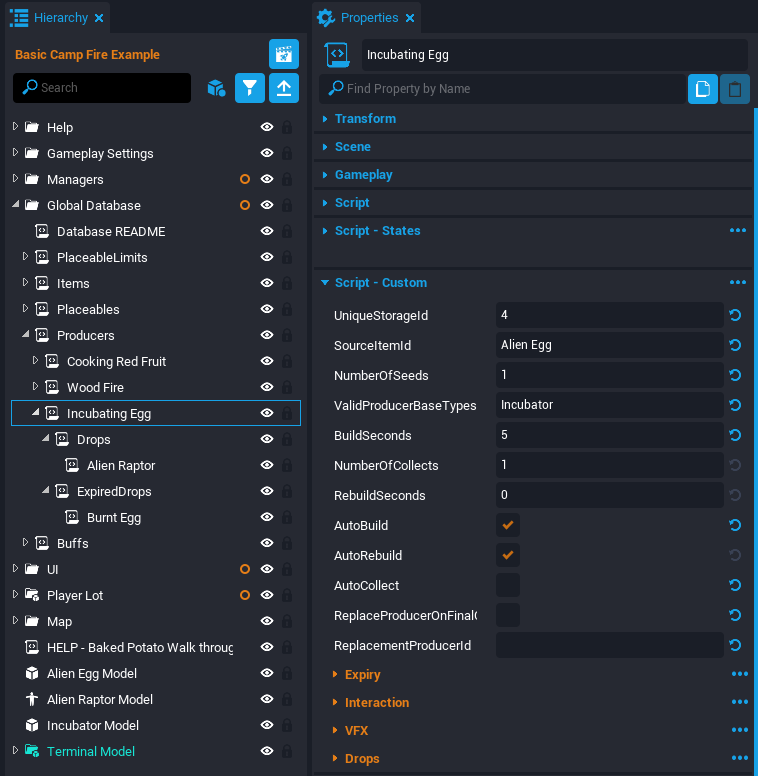The image size is (758, 776).
Task: Uncheck the AutoBuild checkbox
Action: 508,525
